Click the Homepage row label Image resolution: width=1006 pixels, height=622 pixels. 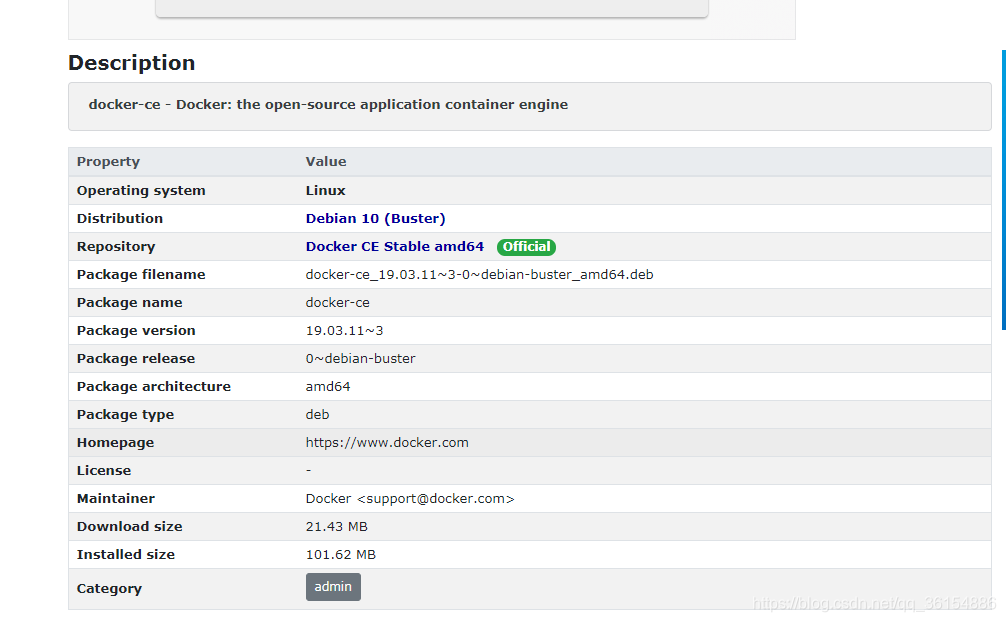pyautogui.click(x=115, y=442)
